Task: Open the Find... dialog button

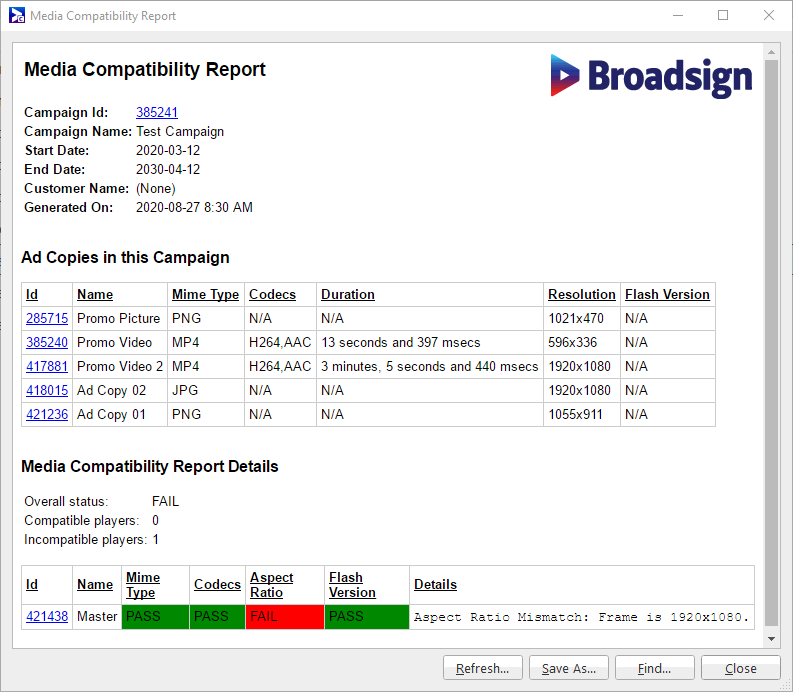Action: point(654,669)
